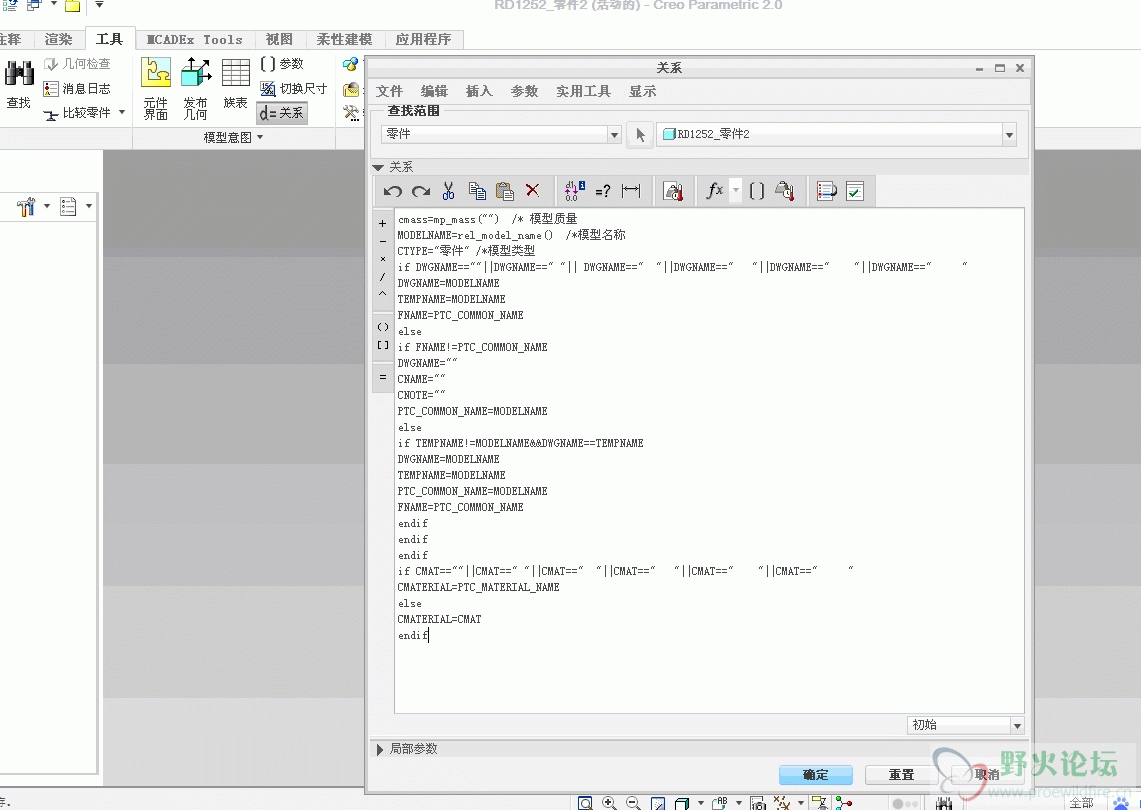Reset the relations with the 重置 button
The height and width of the screenshot is (810, 1141).
901,775
